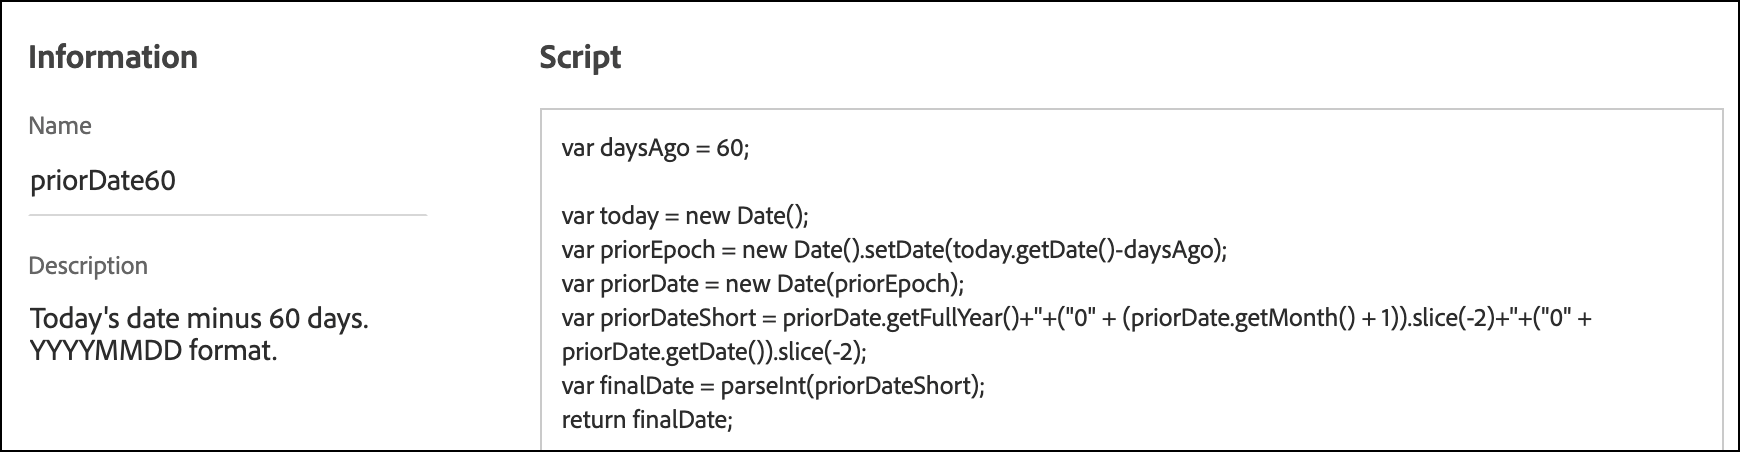Click the Name field label

tap(60, 126)
